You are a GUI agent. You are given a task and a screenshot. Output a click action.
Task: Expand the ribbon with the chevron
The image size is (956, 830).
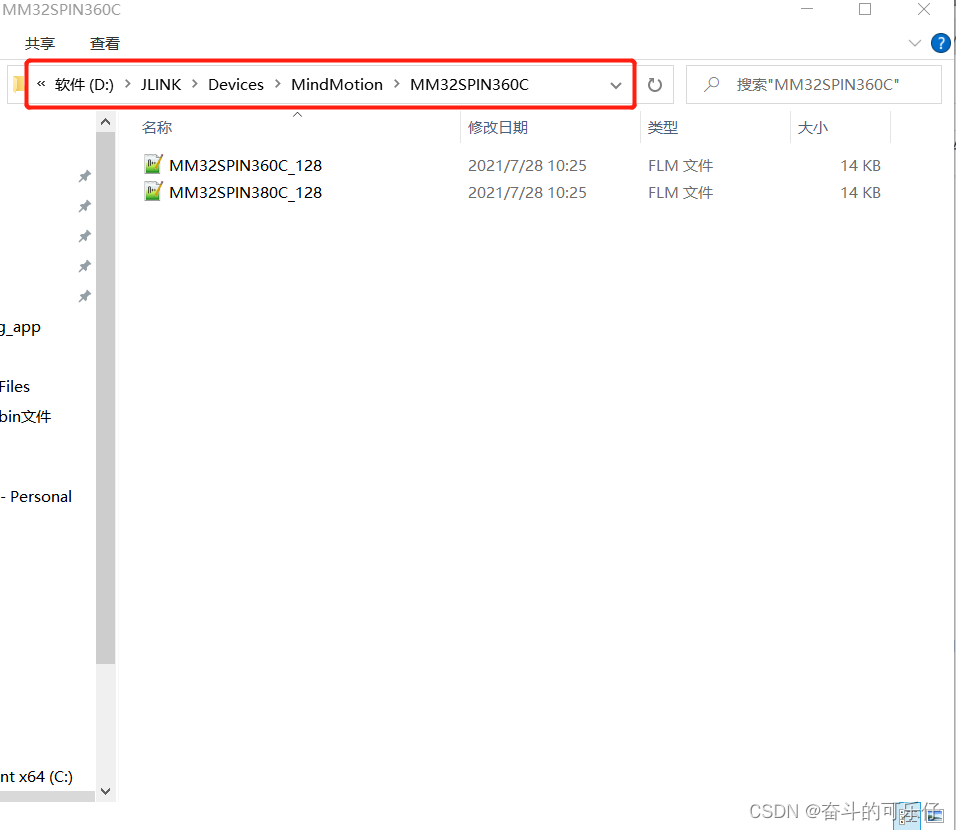pyautogui.click(x=915, y=43)
